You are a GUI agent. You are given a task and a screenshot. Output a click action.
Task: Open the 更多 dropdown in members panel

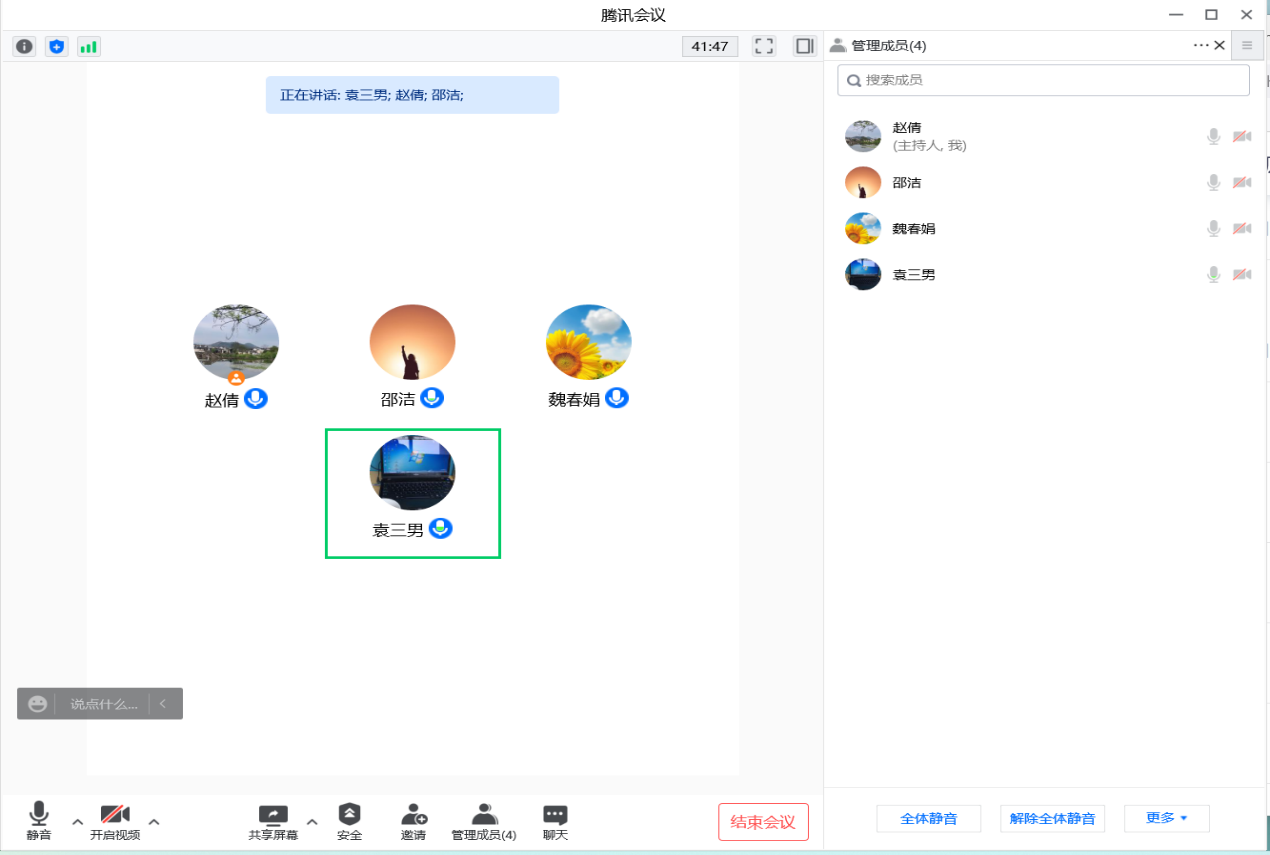1166,818
